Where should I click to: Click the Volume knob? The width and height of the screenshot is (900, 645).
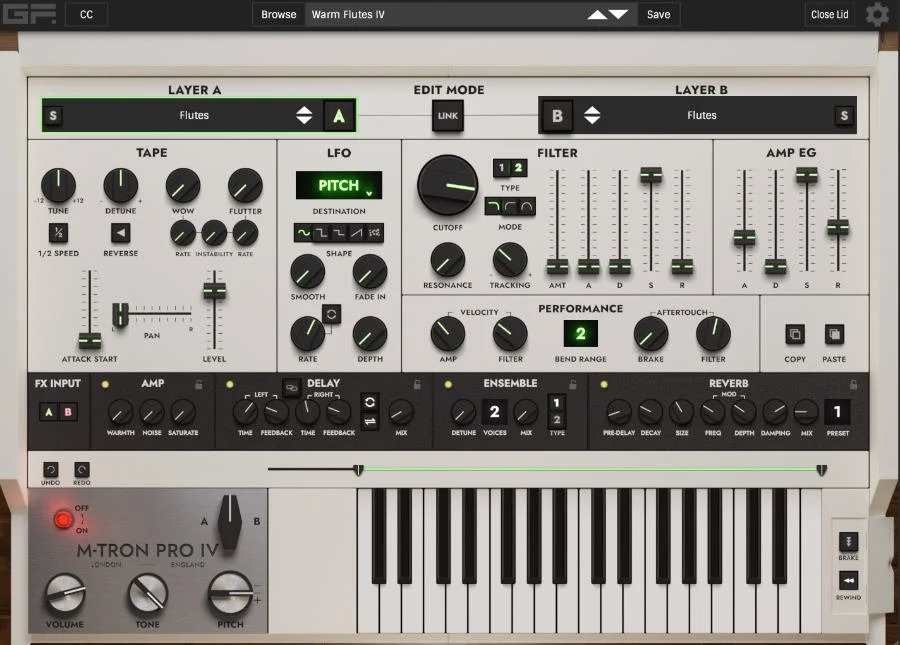(65, 593)
